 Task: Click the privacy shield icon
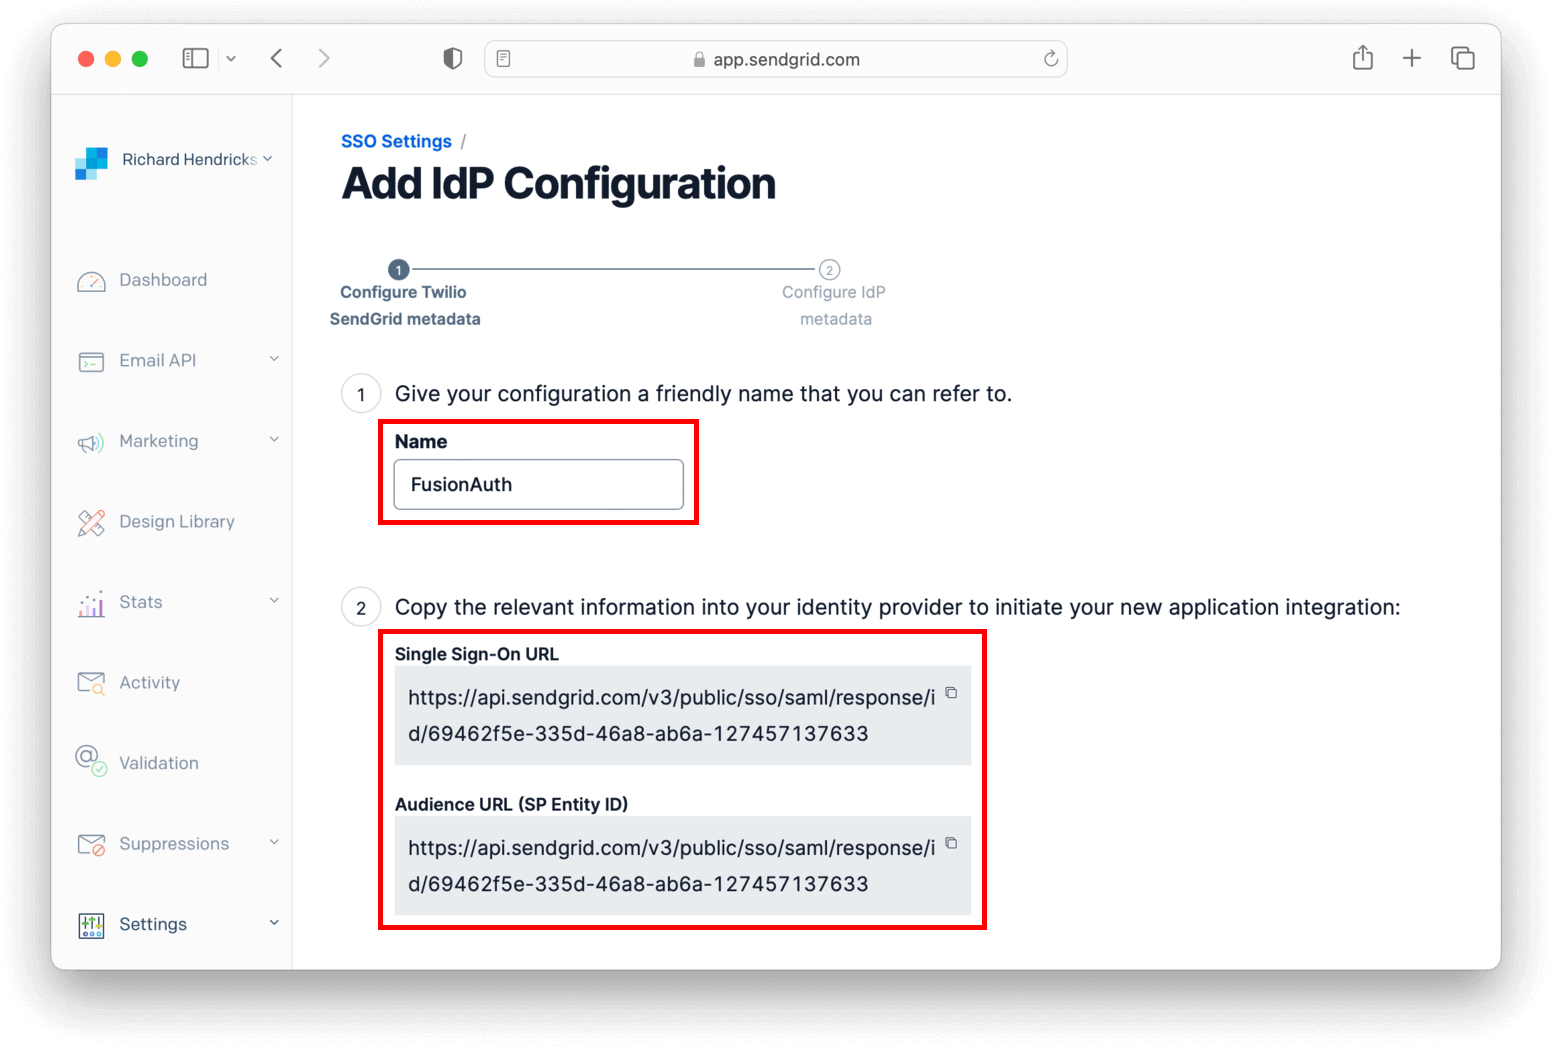(453, 59)
